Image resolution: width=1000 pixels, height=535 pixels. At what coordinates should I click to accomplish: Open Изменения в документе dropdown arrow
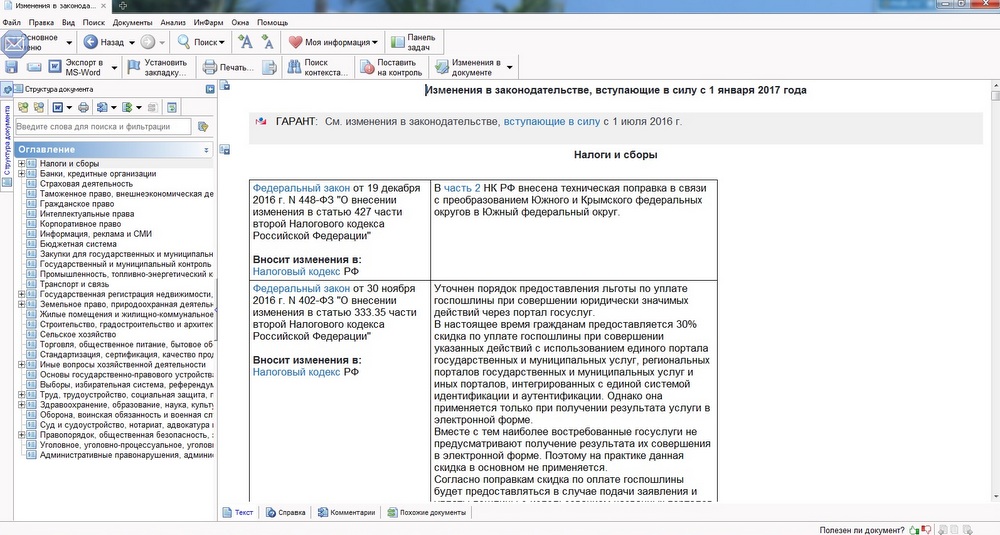[x=510, y=68]
